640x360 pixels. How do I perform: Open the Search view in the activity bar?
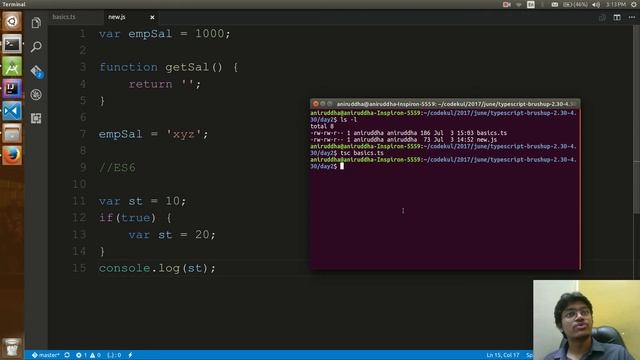click(36, 47)
